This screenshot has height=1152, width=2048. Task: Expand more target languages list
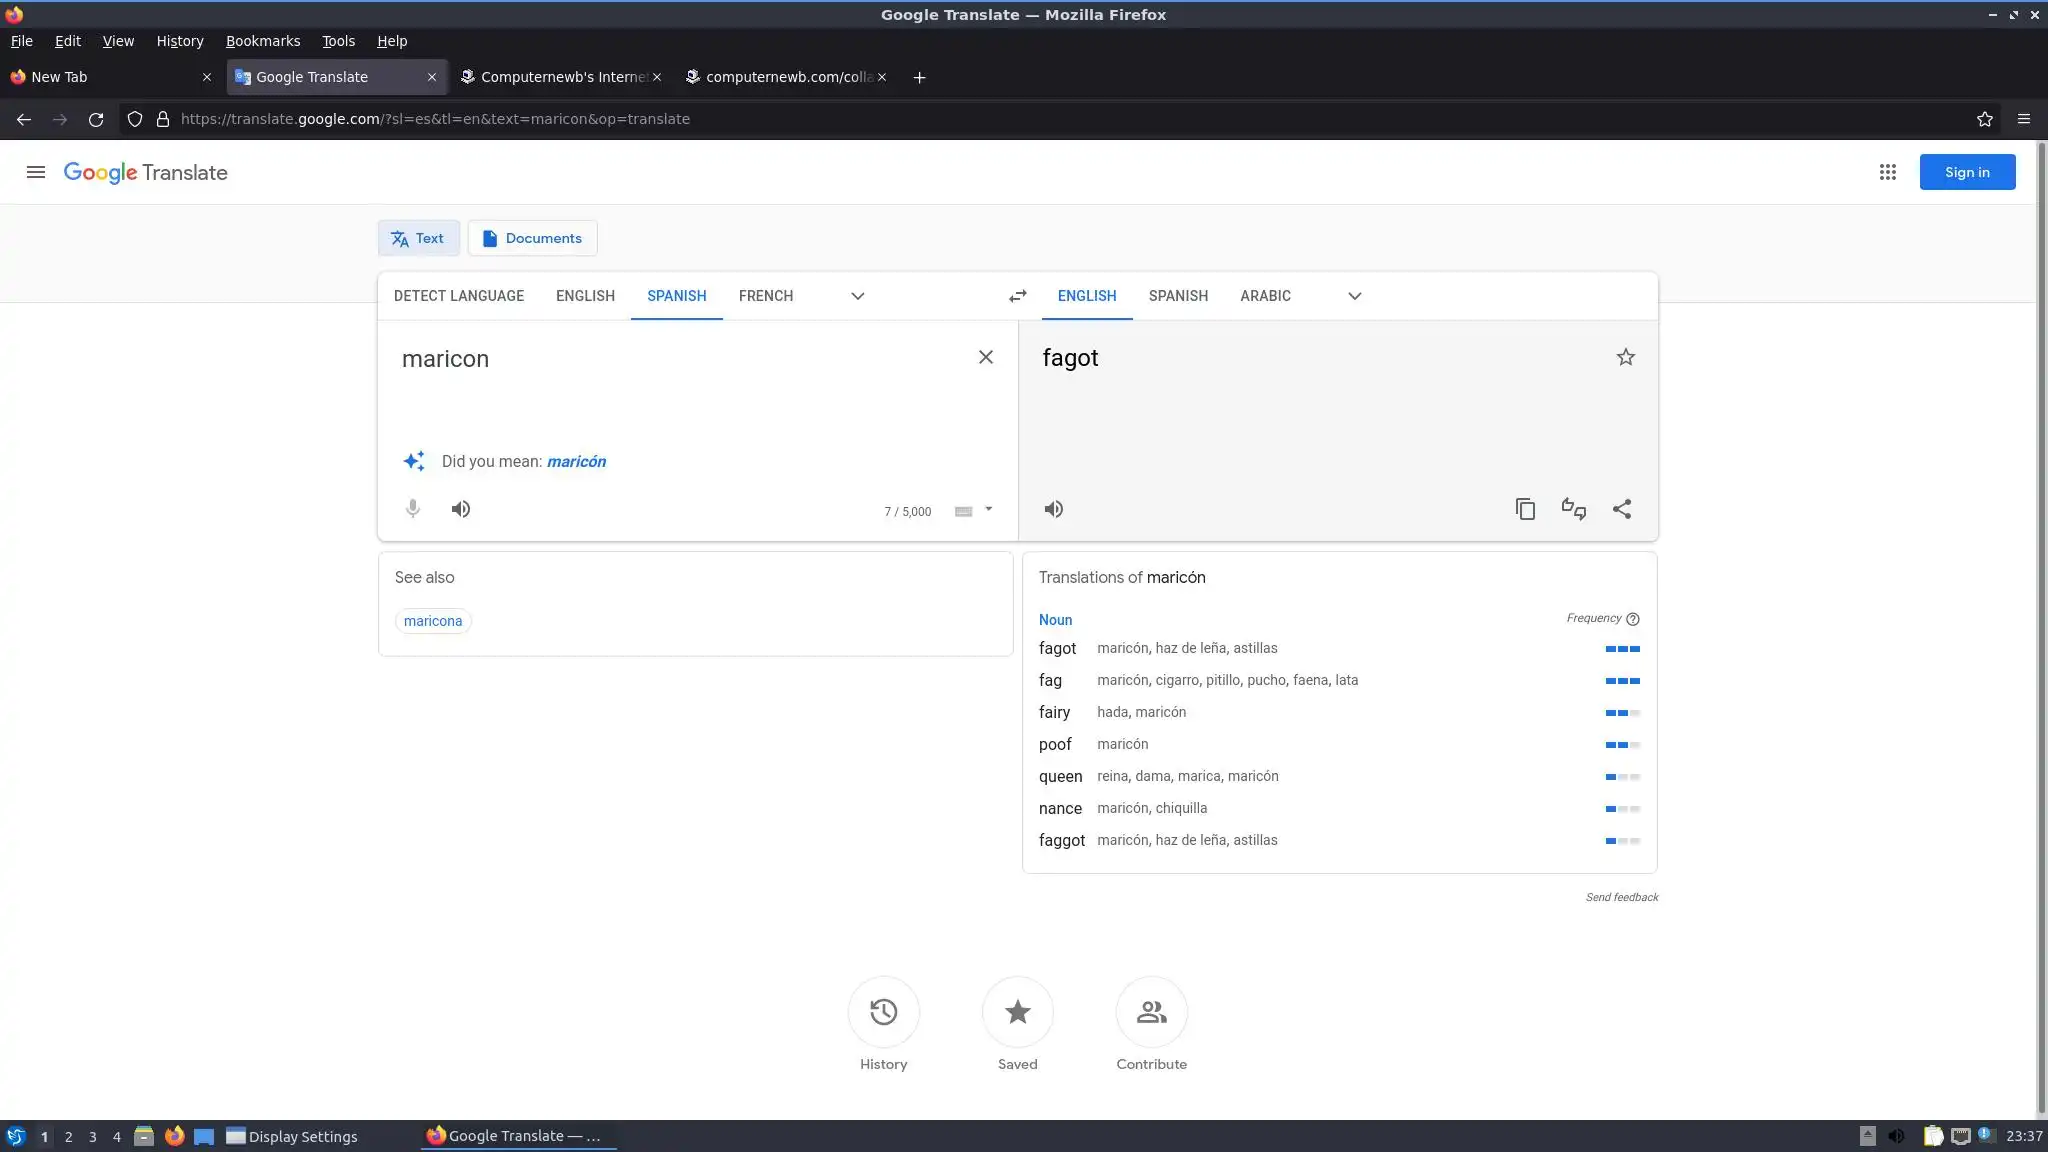pyautogui.click(x=1354, y=296)
